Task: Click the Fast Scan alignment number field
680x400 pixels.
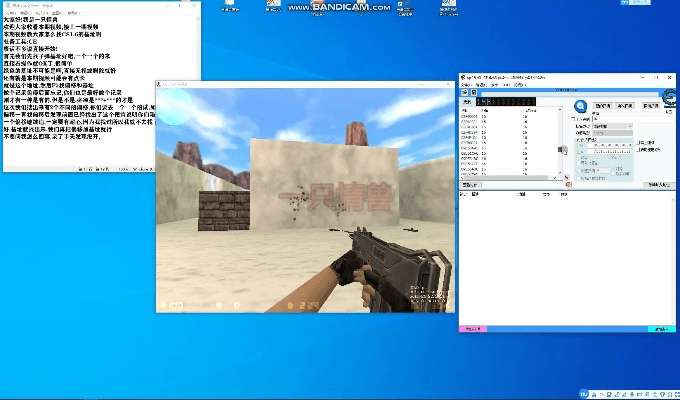Action: click(603, 170)
